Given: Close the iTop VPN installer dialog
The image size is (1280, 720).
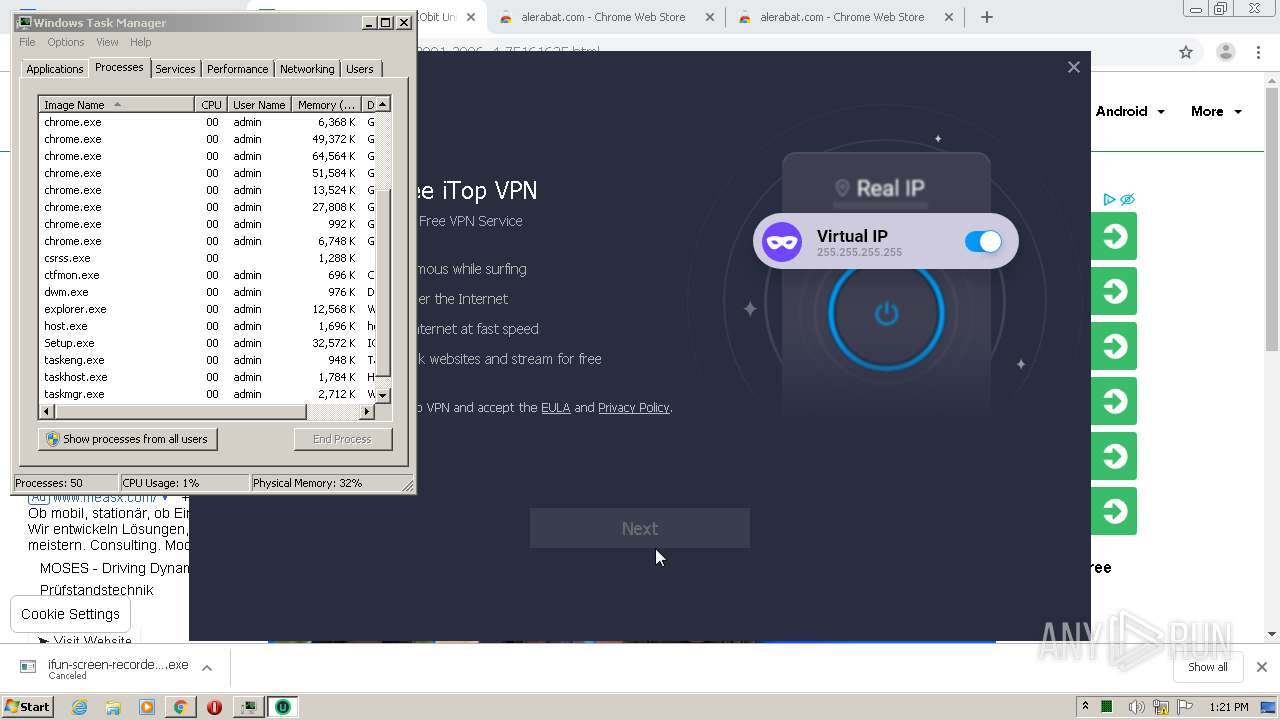Looking at the screenshot, I should point(1073,67).
